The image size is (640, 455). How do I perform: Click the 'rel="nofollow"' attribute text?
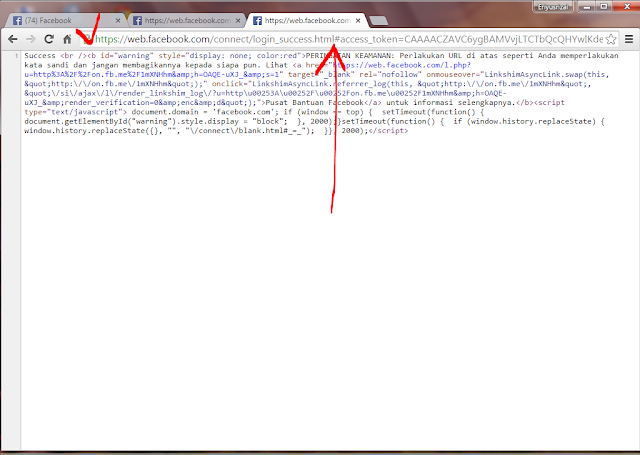tap(391, 74)
